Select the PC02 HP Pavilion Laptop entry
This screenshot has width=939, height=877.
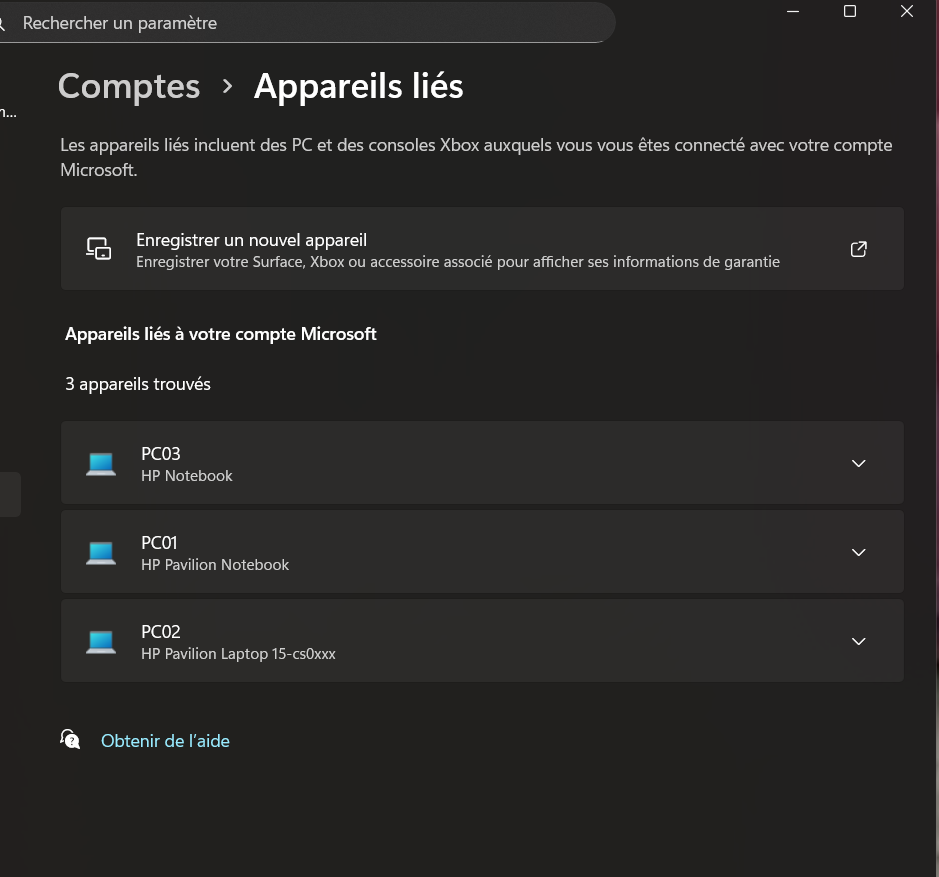(238, 642)
